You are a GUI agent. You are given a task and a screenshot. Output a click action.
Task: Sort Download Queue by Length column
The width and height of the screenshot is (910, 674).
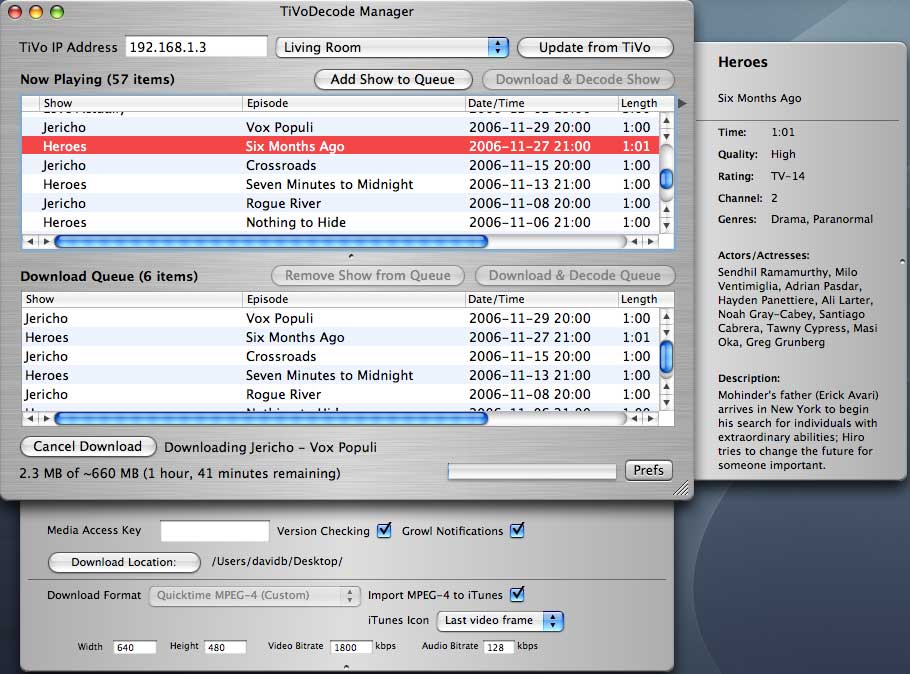pyautogui.click(x=638, y=299)
